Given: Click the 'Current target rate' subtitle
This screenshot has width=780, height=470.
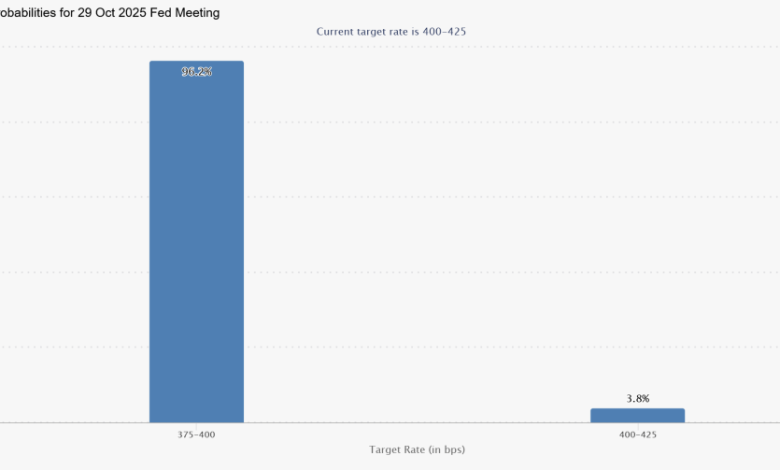Looking at the screenshot, I should coord(391,31).
